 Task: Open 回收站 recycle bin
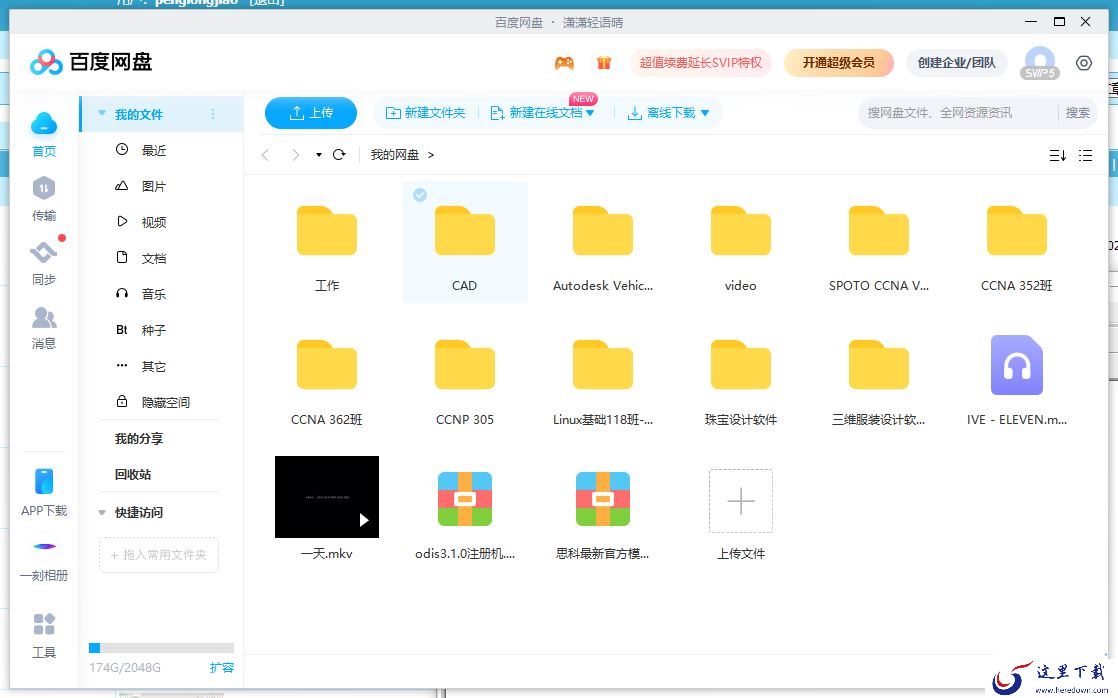133,474
